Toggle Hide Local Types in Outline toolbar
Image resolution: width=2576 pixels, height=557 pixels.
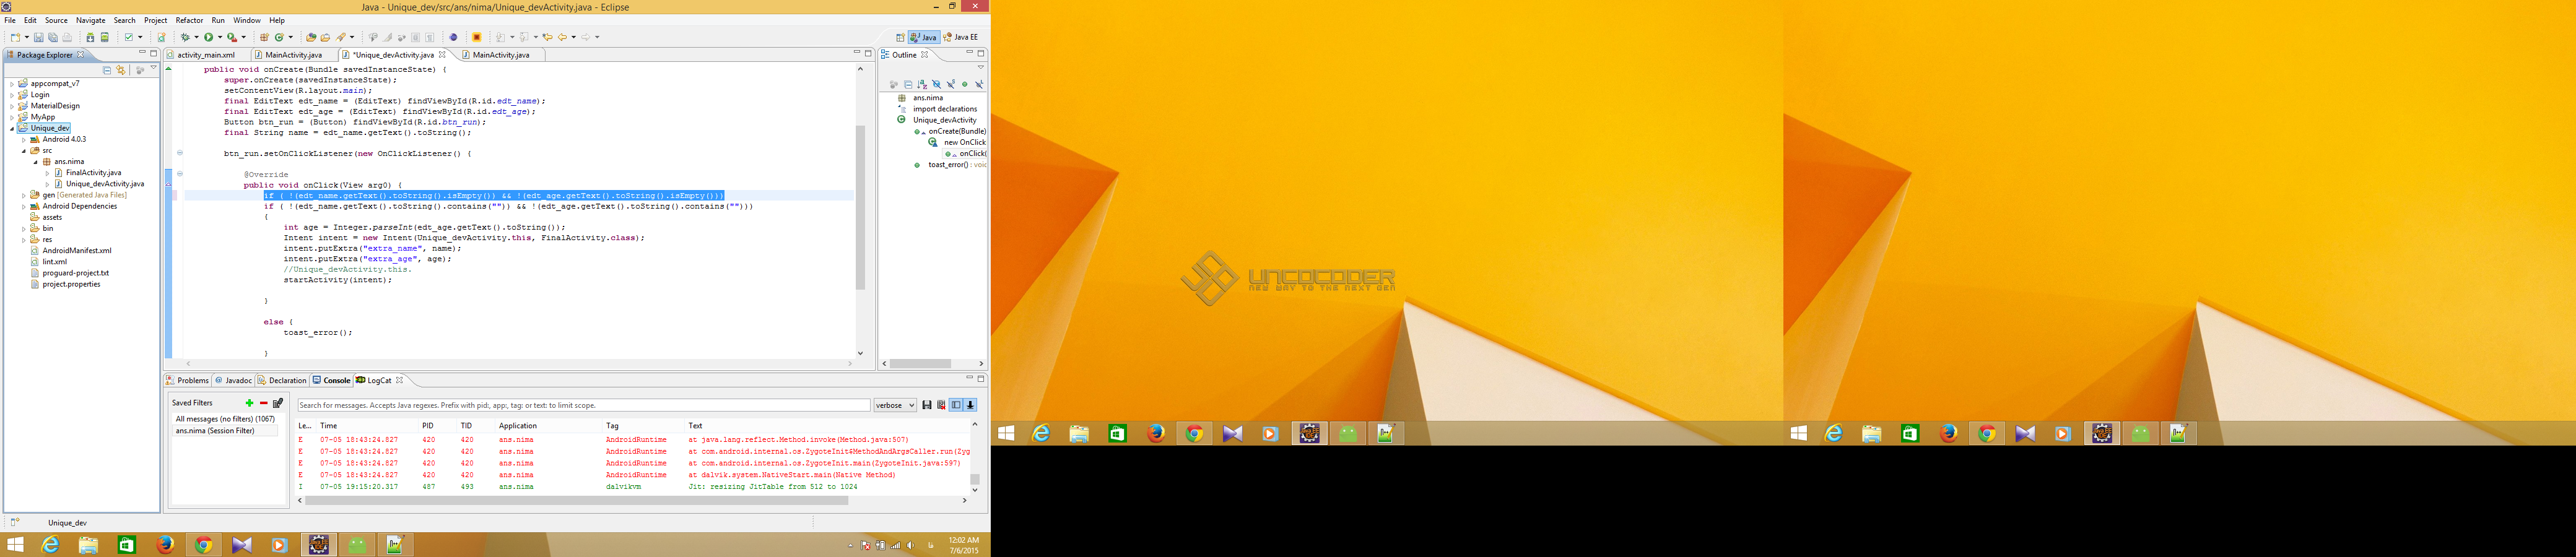(x=979, y=85)
